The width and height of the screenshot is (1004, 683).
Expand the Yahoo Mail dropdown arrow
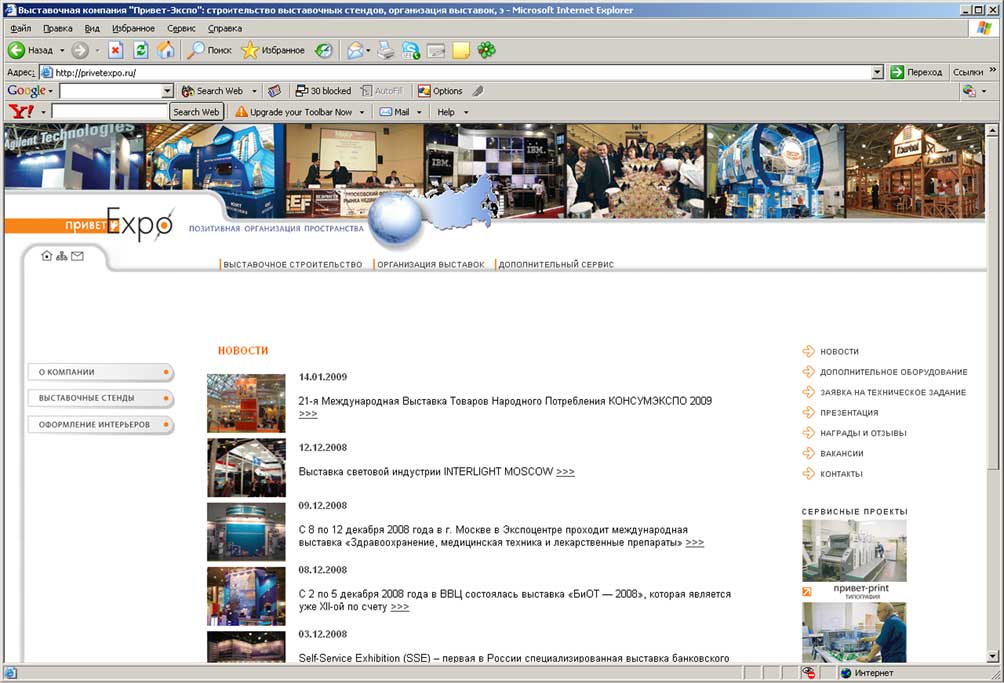coord(419,112)
